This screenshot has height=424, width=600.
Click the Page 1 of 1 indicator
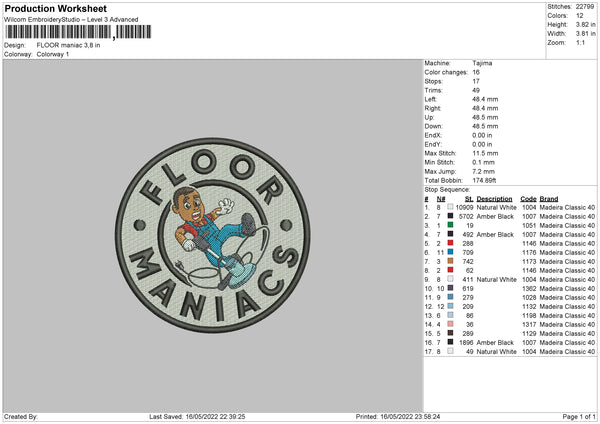579,417
